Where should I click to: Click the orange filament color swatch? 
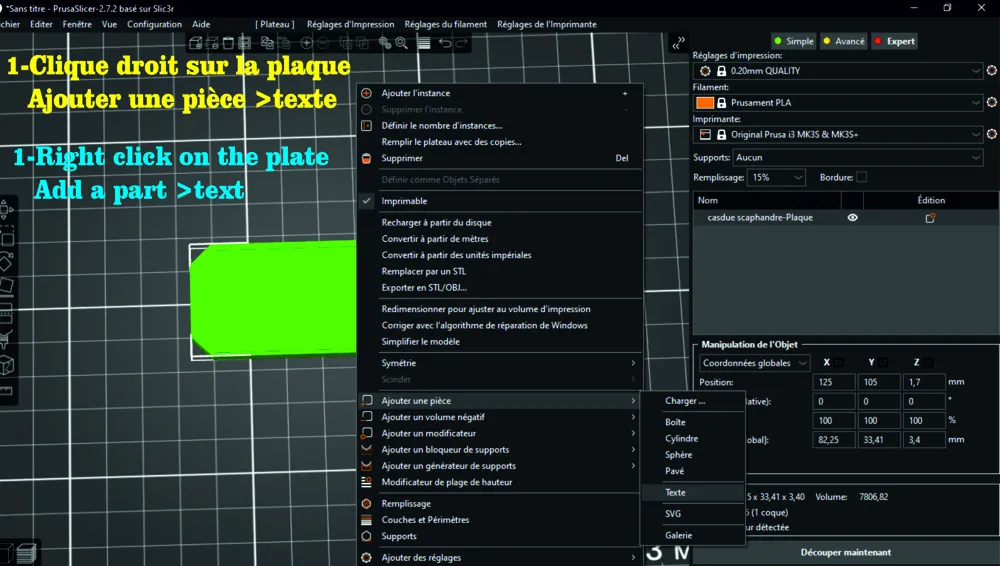coord(705,102)
